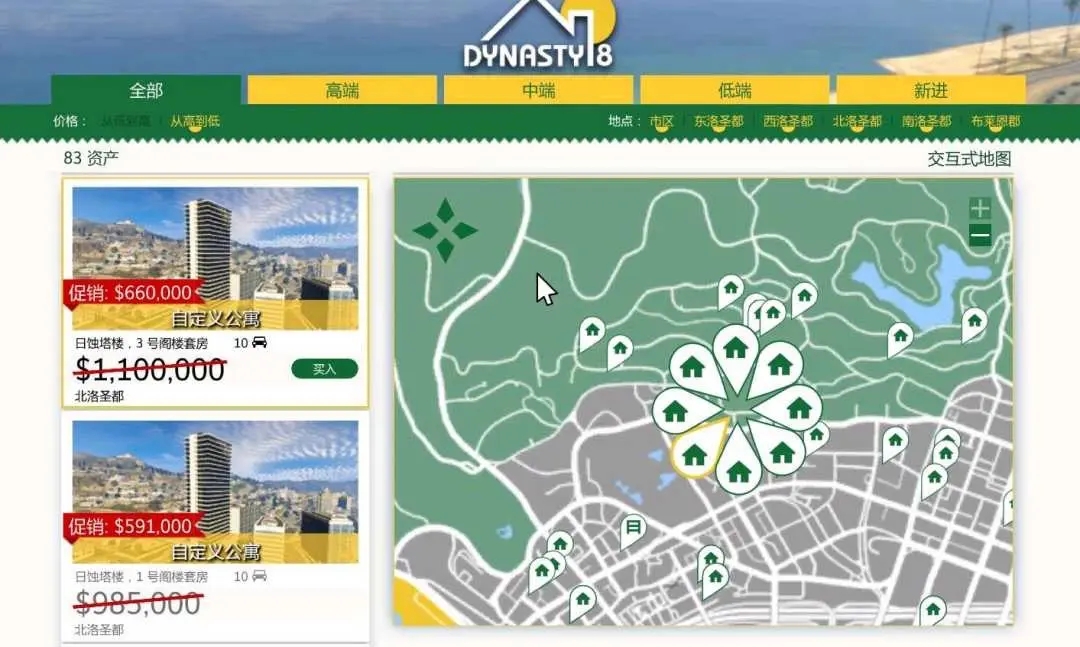Select the crossed-out $985,000 price
This screenshot has height=647, width=1080.
click(x=138, y=603)
